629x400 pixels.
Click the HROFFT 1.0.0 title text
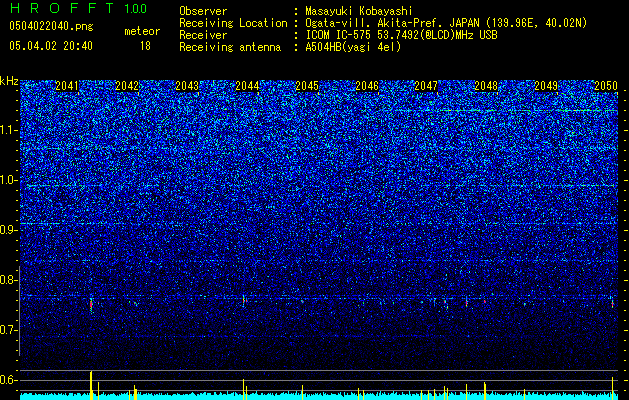click(79, 8)
